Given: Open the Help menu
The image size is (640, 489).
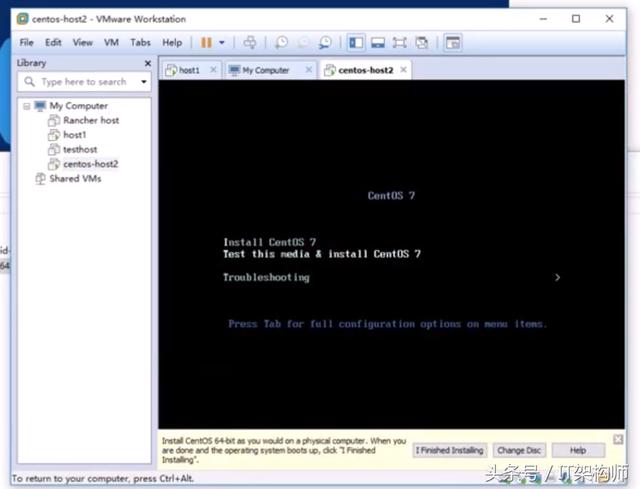Looking at the screenshot, I should [172, 42].
